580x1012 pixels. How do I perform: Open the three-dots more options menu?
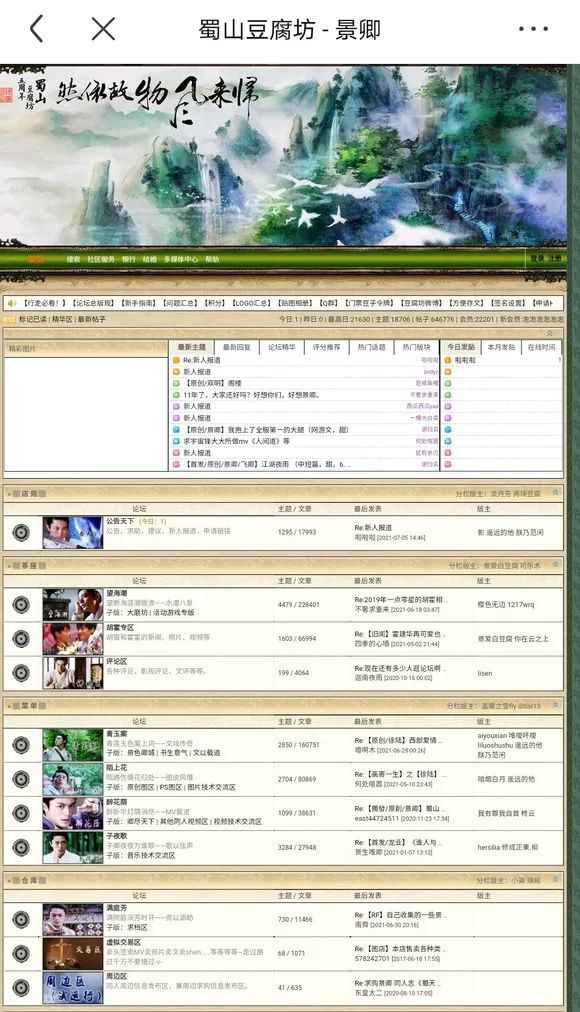(x=534, y=29)
